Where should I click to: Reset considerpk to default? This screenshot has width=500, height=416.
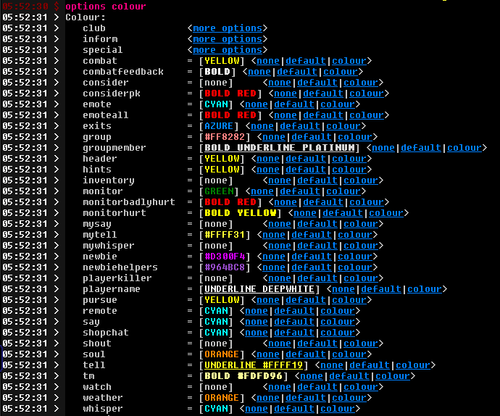(323, 94)
